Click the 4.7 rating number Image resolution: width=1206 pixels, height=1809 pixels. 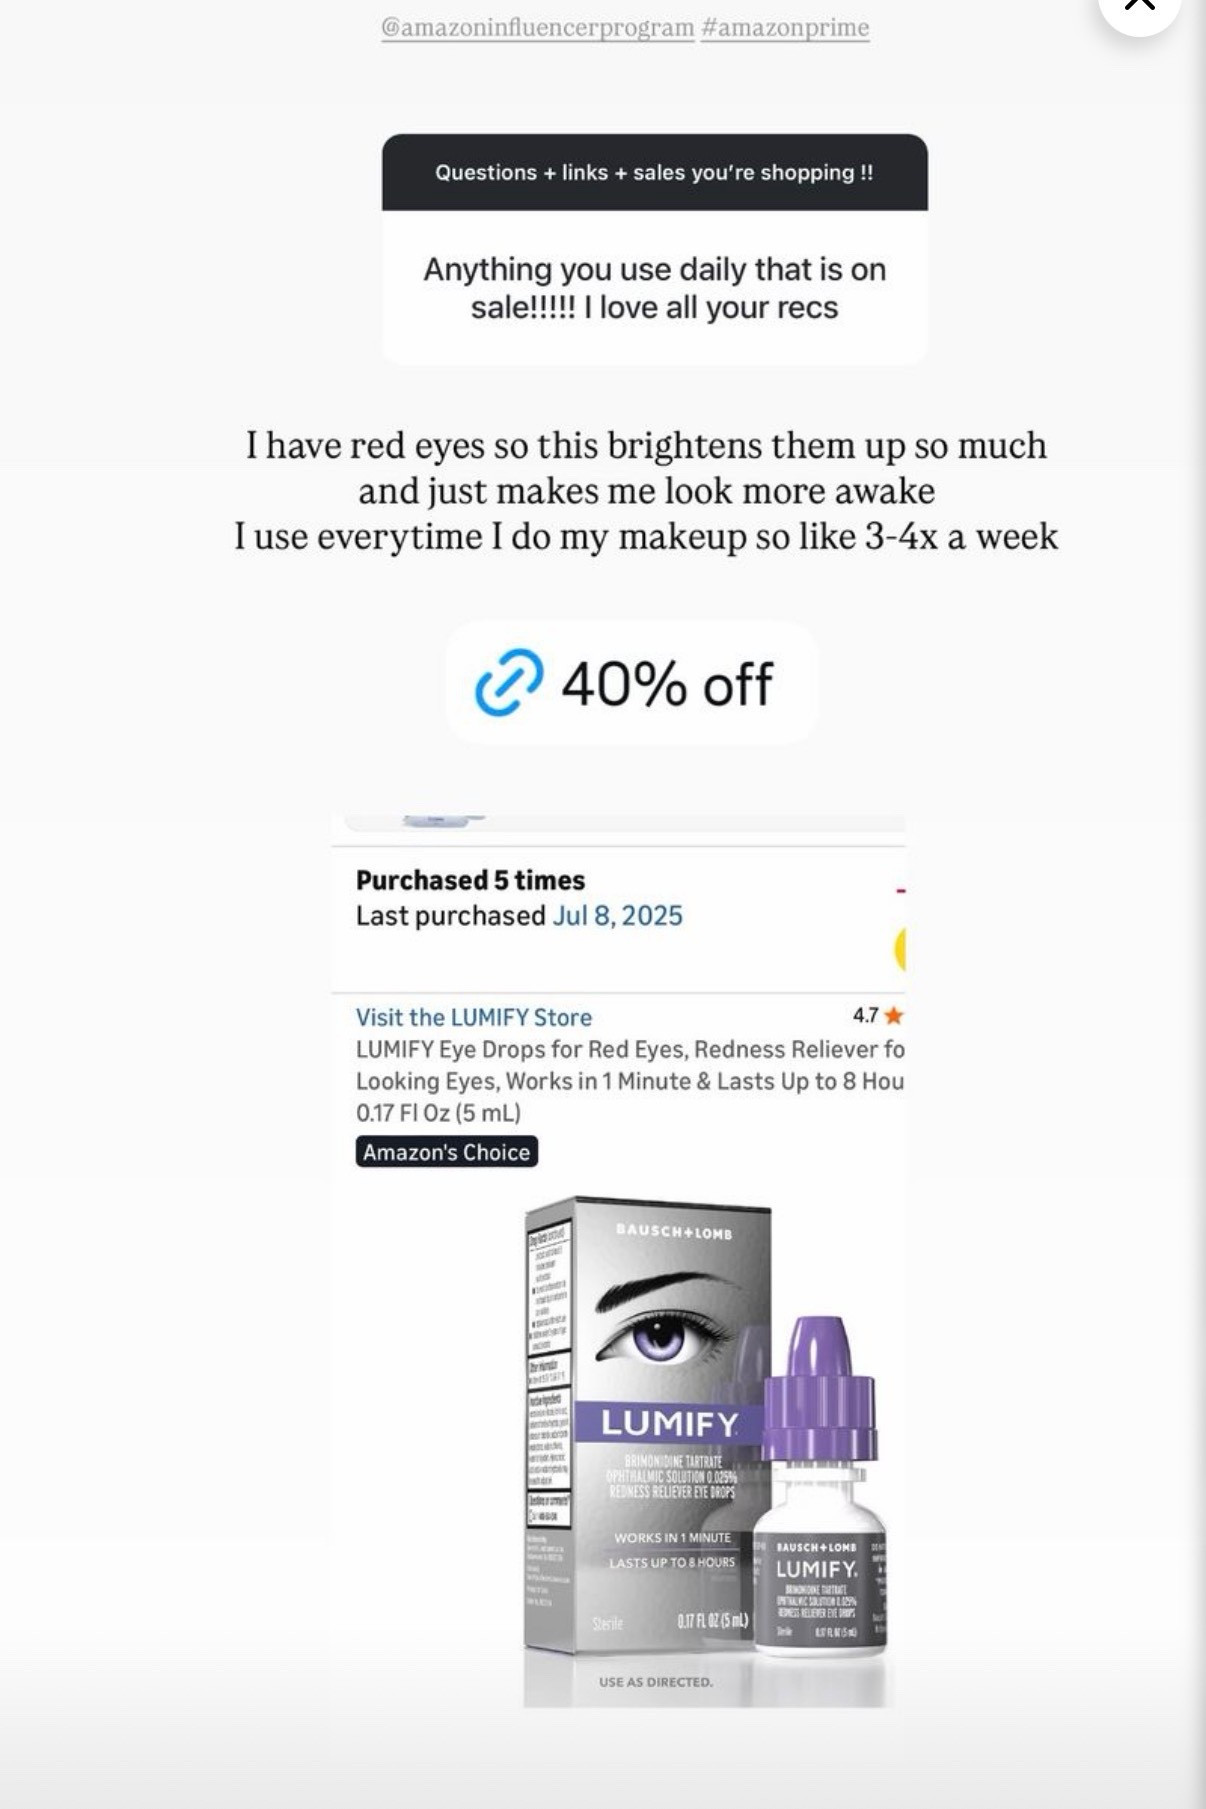coord(865,1016)
